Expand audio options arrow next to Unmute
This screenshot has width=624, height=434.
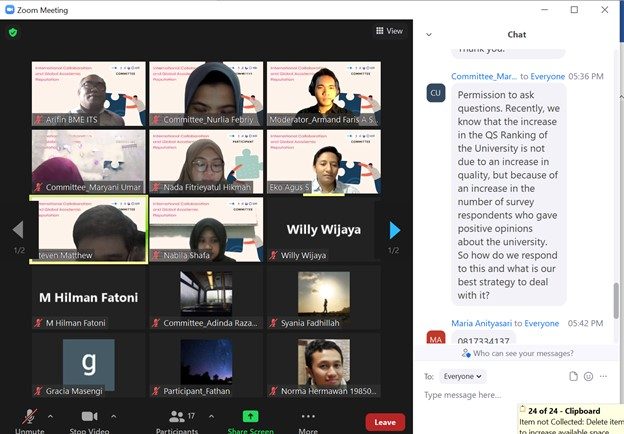[49, 415]
